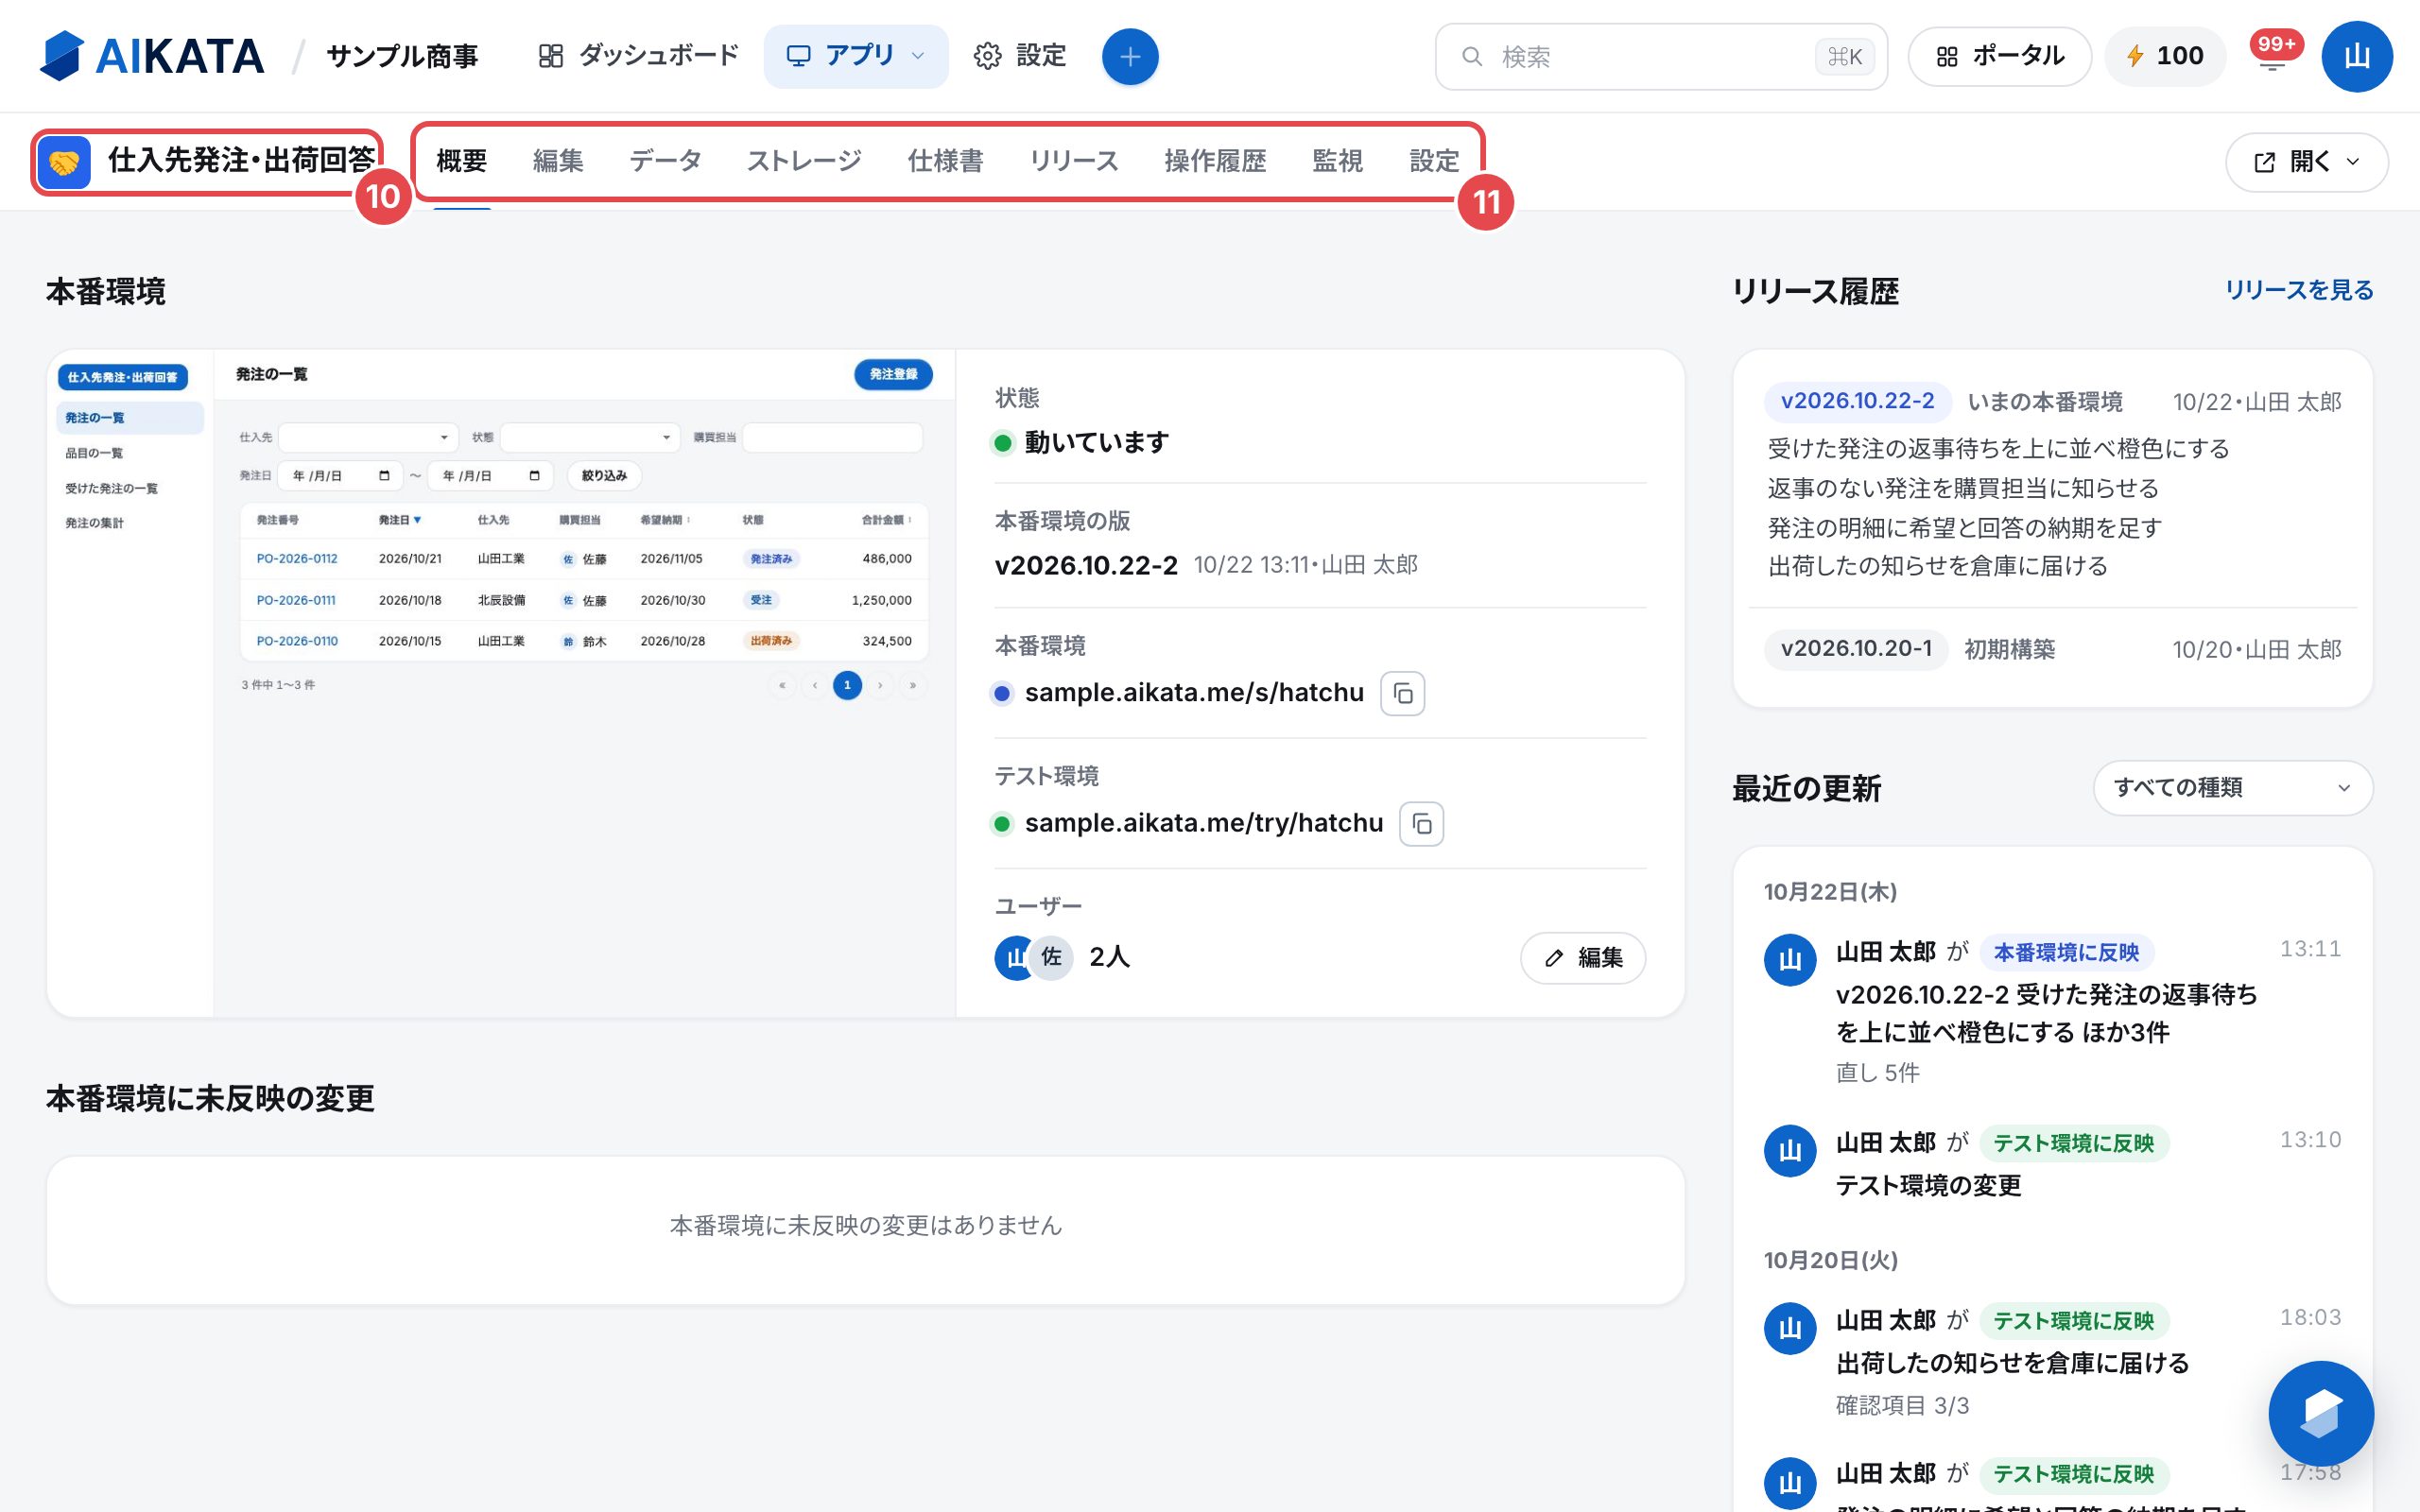This screenshot has width=2420, height=1512.
Task: Expand the アプリ dropdown menu
Action: 856,56
